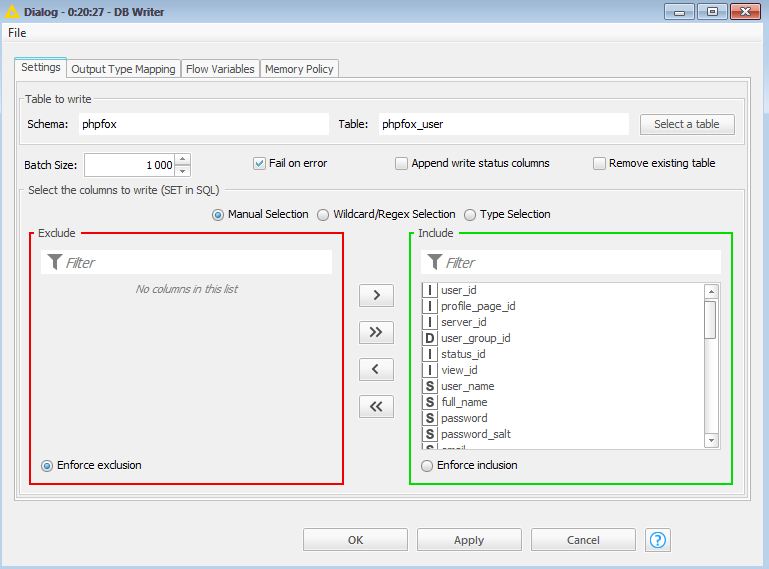The image size is (769, 569).
Task: Switch to the Output Type Mapping tab
Action: pyautogui.click(x=123, y=69)
